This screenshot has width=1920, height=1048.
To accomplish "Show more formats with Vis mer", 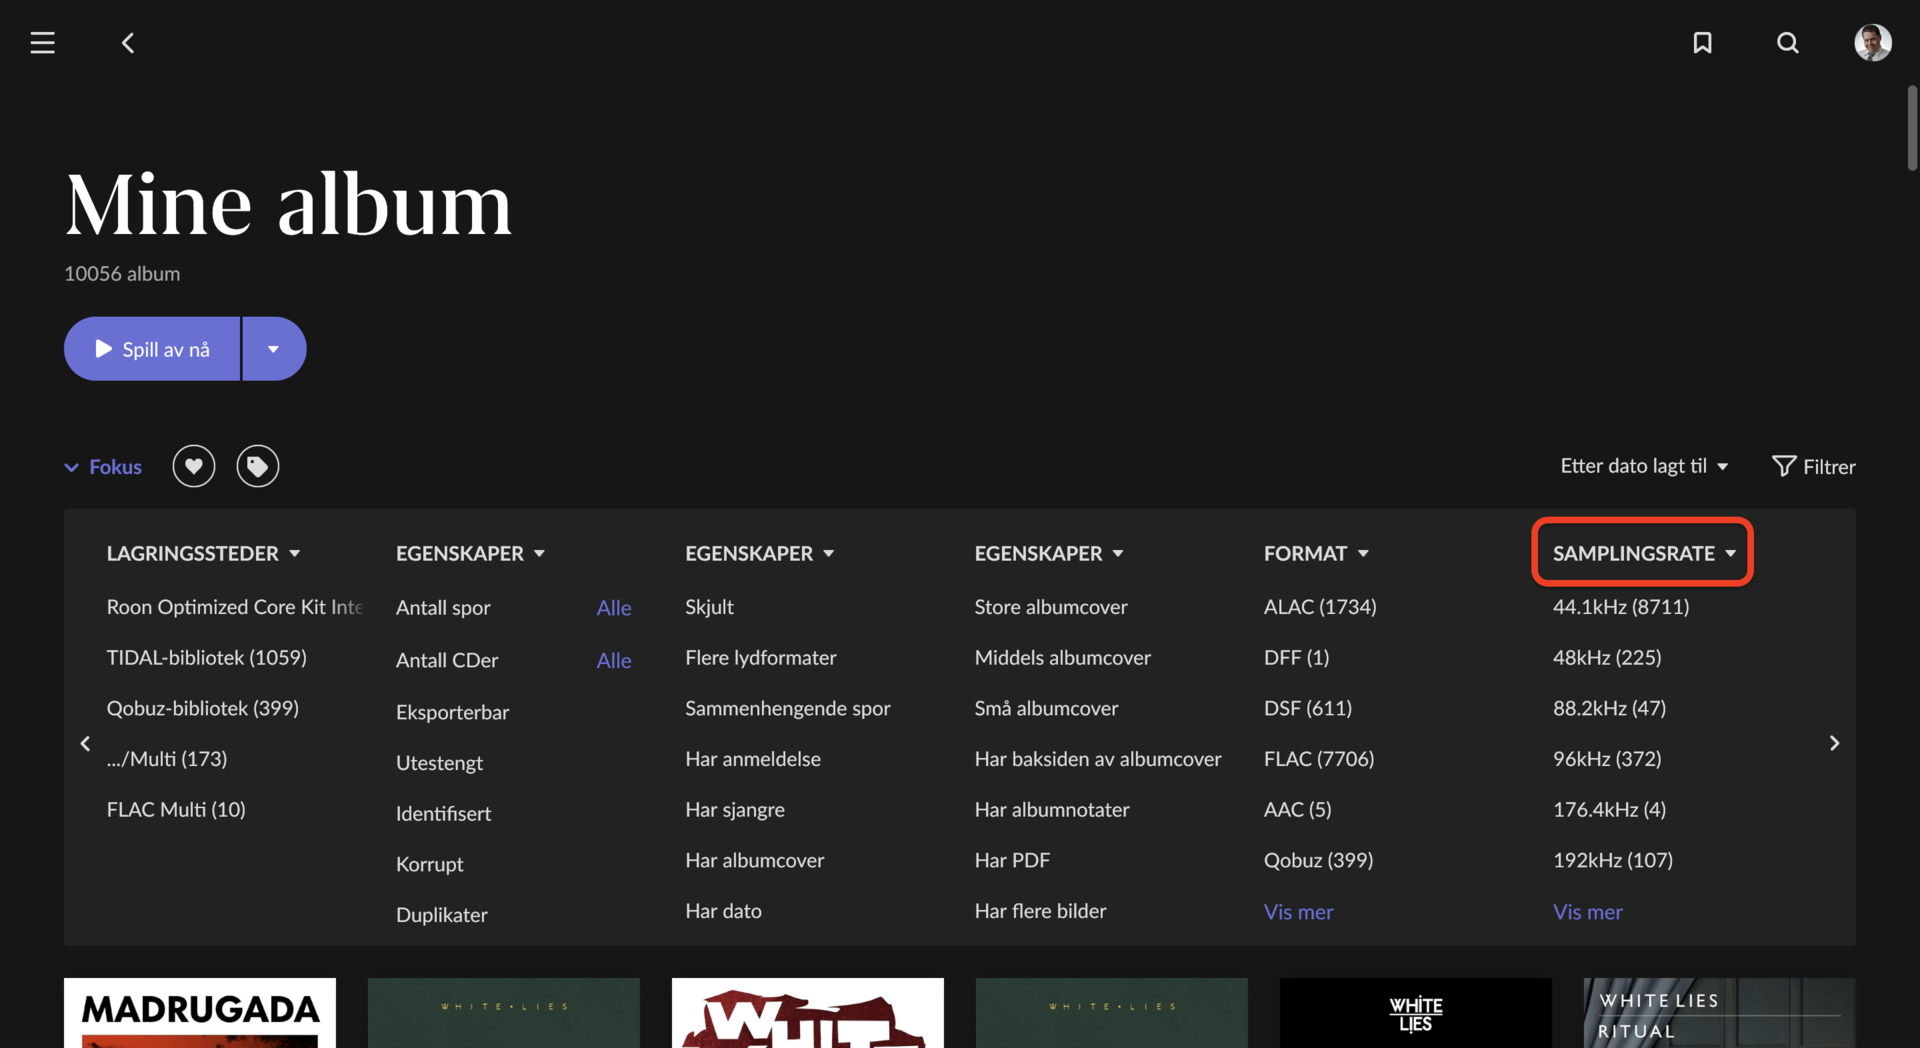I will [1298, 912].
